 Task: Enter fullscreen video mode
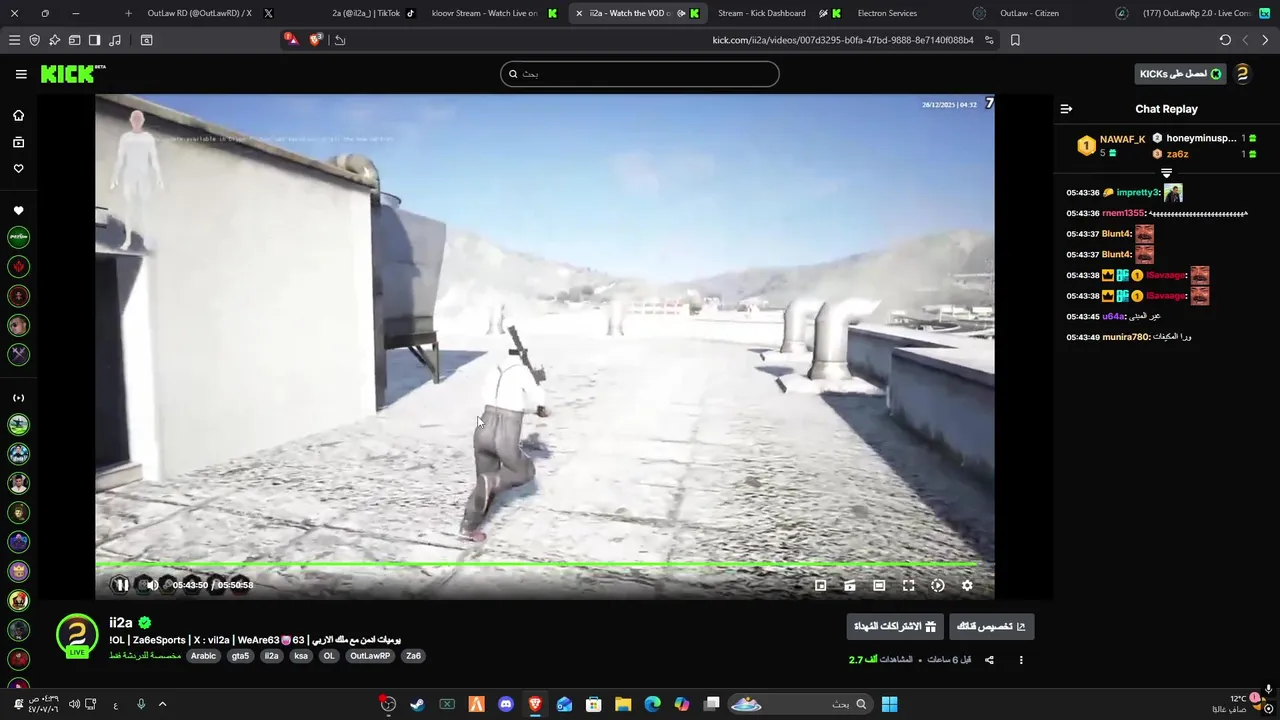pos(908,586)
